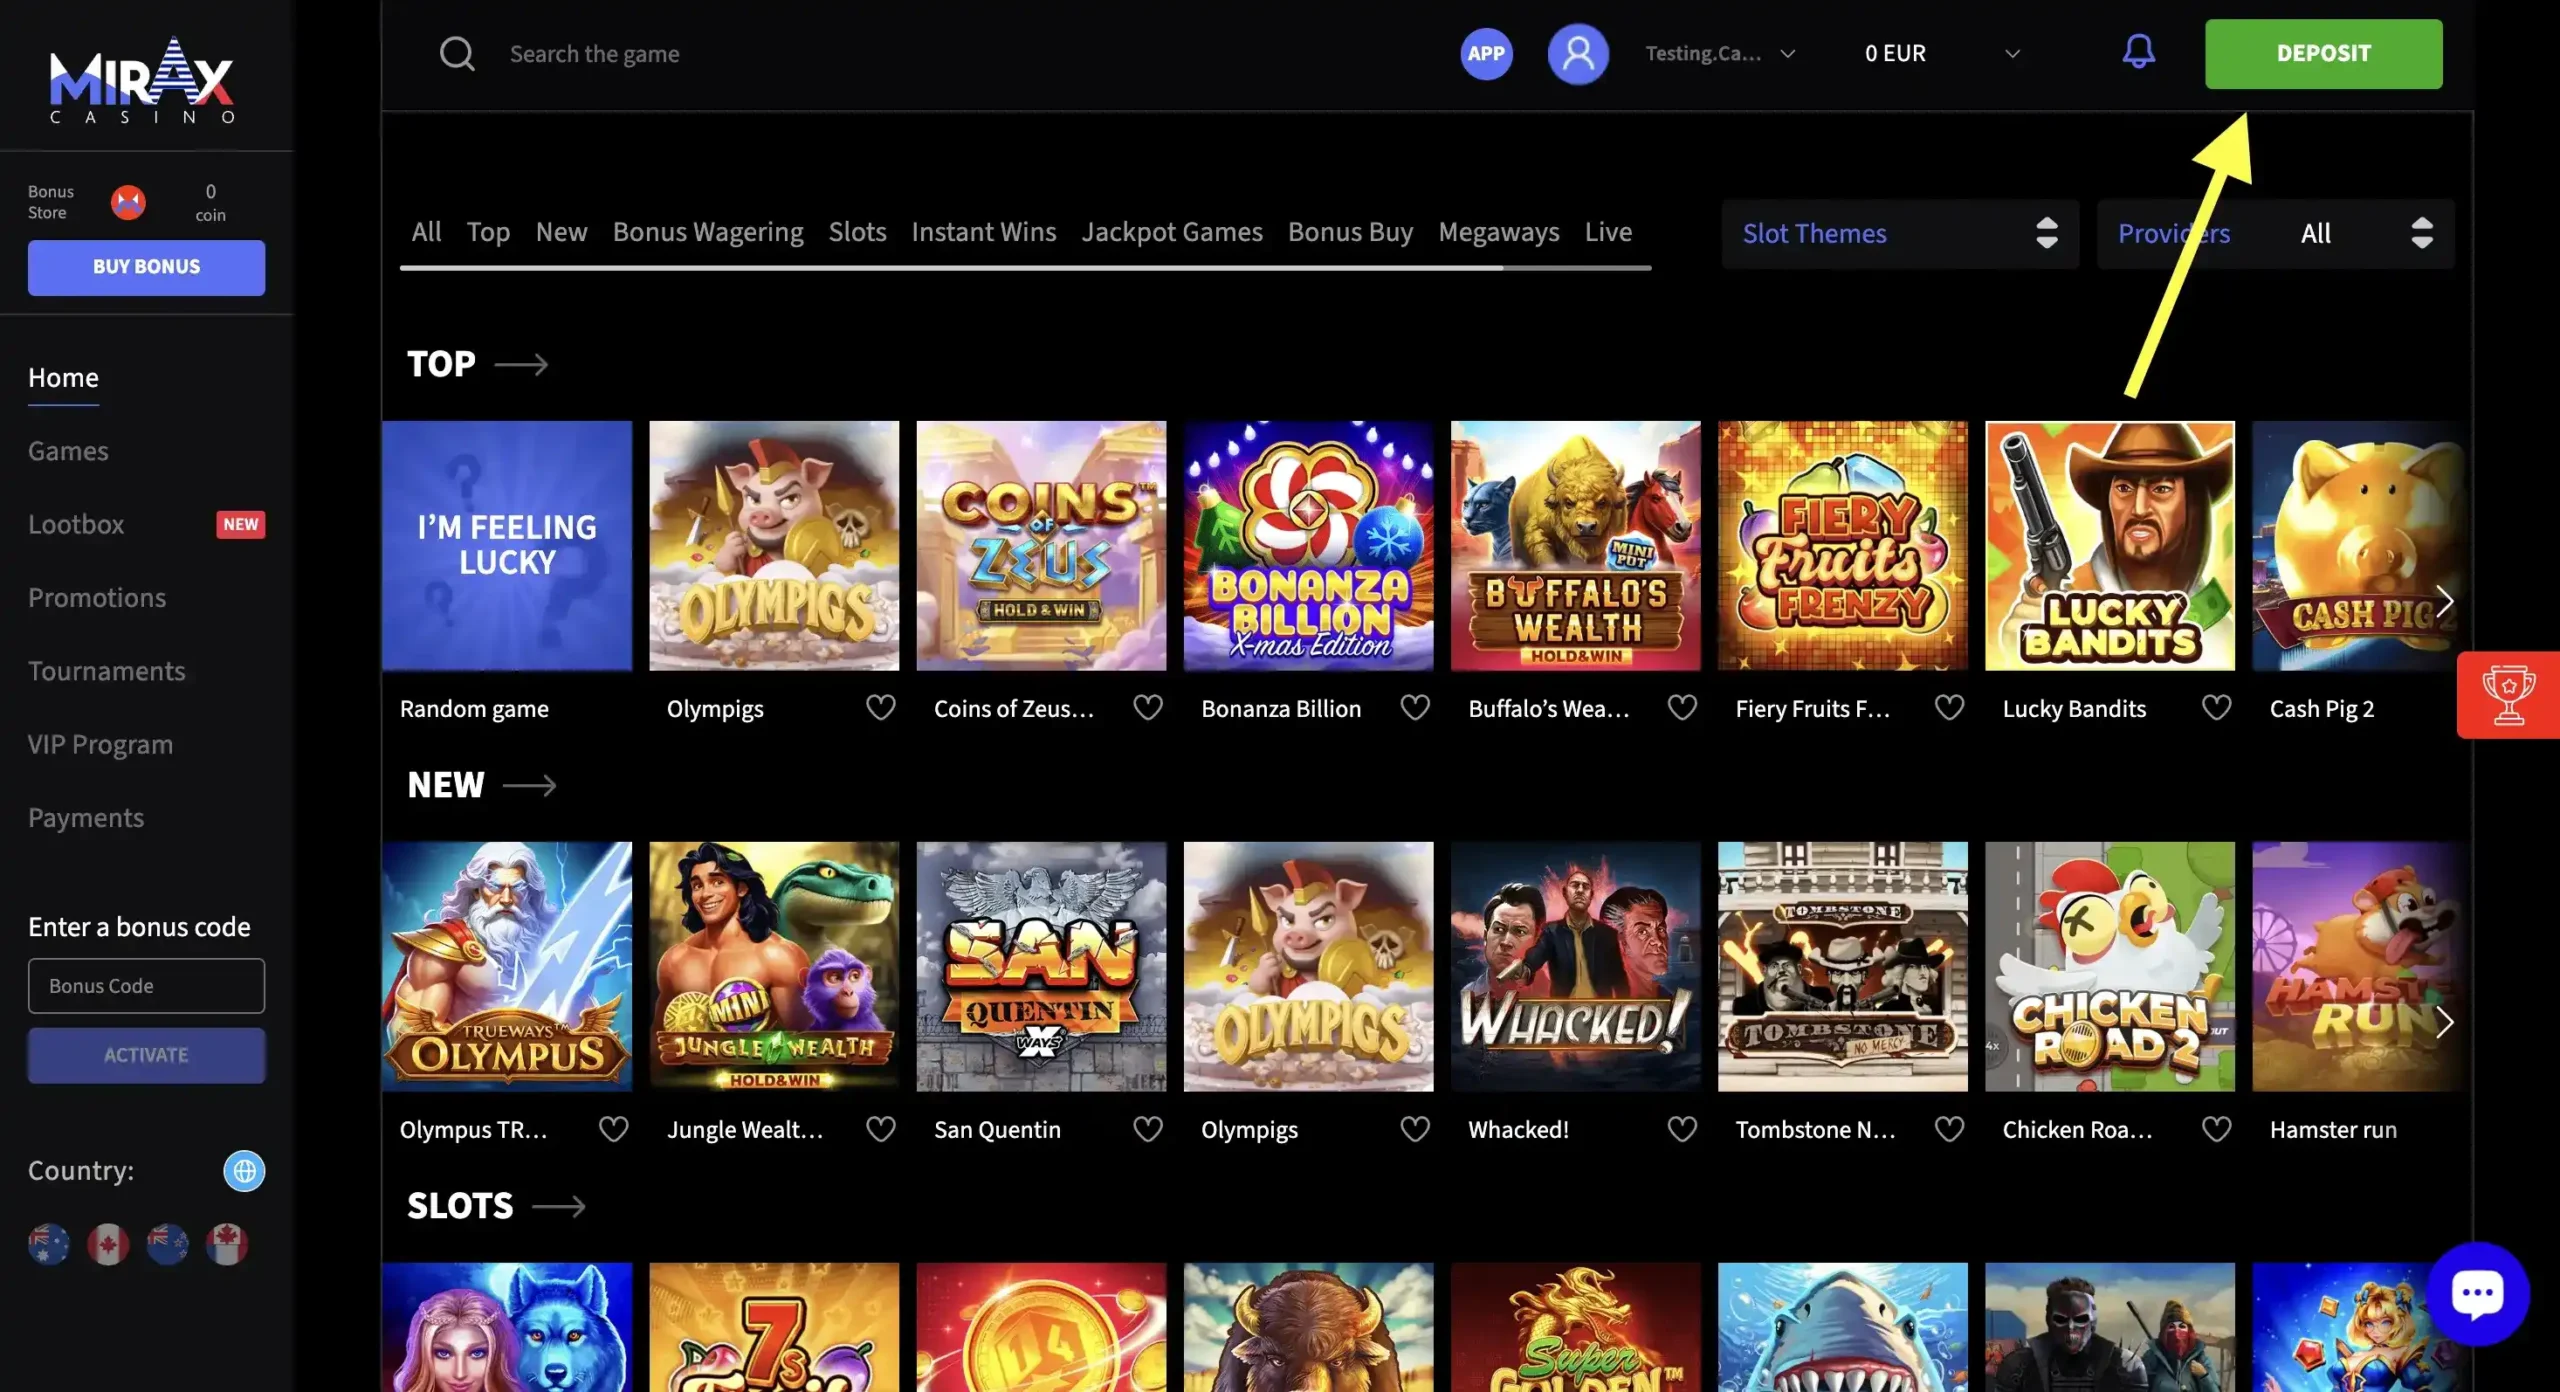Select the All games tab

(426, 232)
